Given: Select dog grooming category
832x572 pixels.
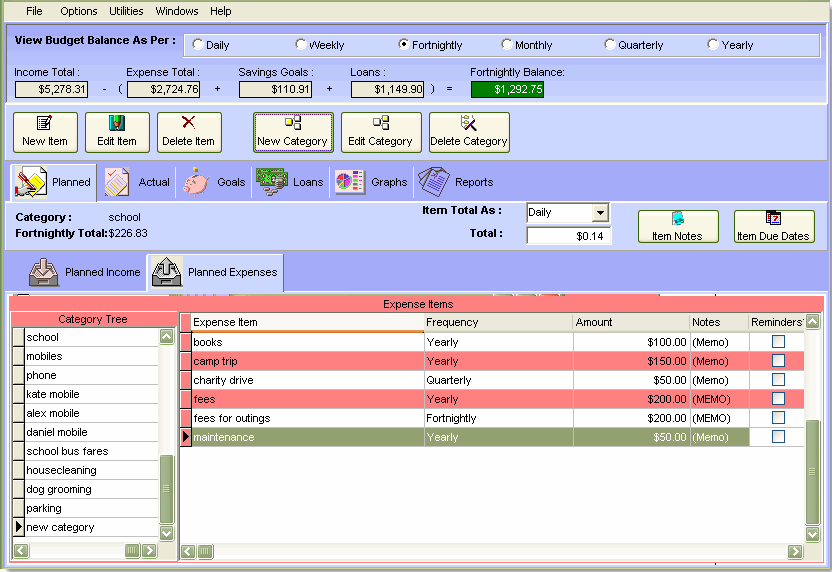Looking at the screenshot, I should [x=91, y=489].
